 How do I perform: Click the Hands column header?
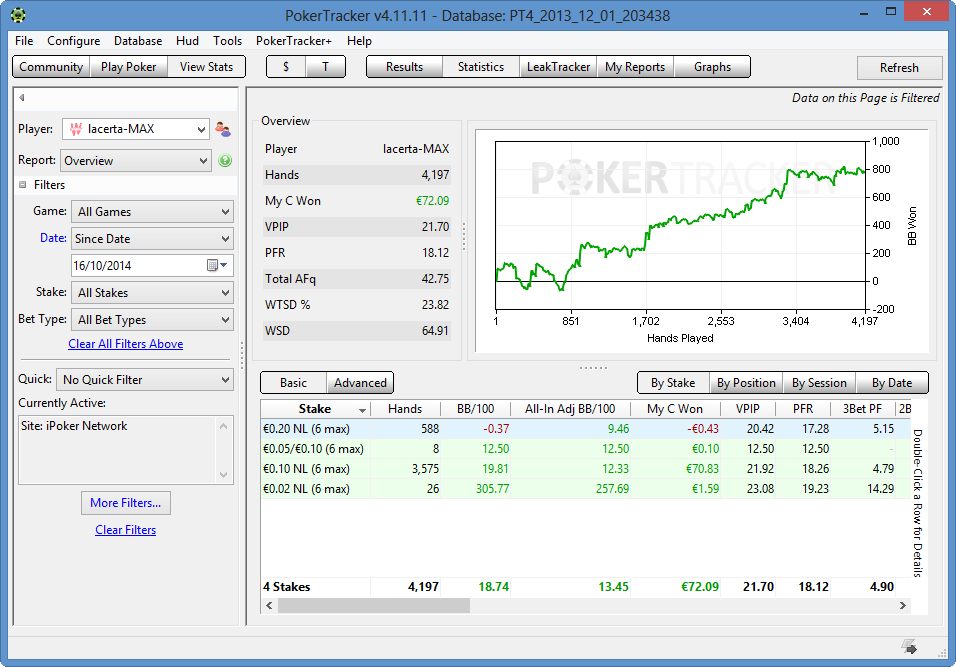(405, 409)
